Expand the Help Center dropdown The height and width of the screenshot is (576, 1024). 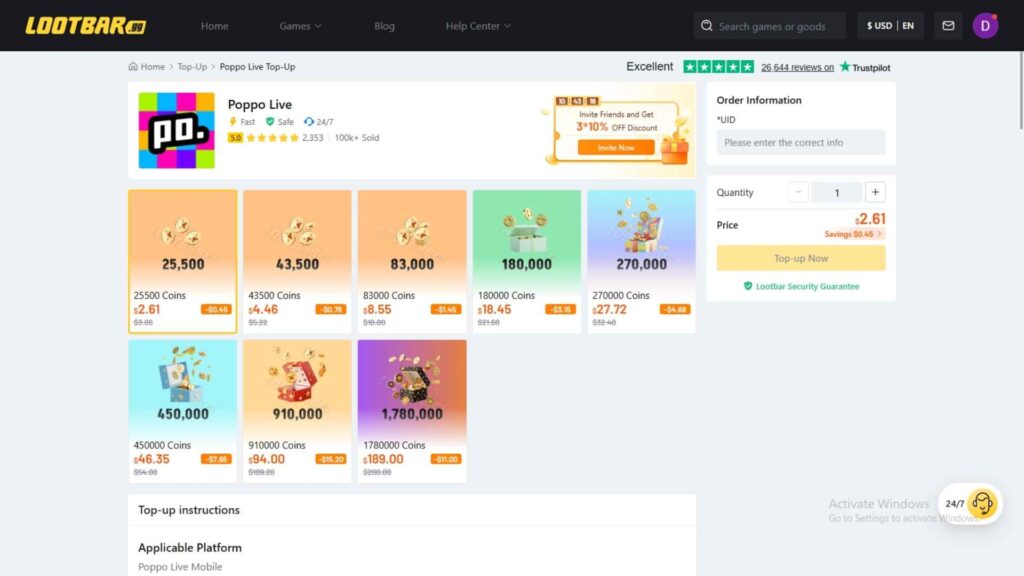point(478,25)
